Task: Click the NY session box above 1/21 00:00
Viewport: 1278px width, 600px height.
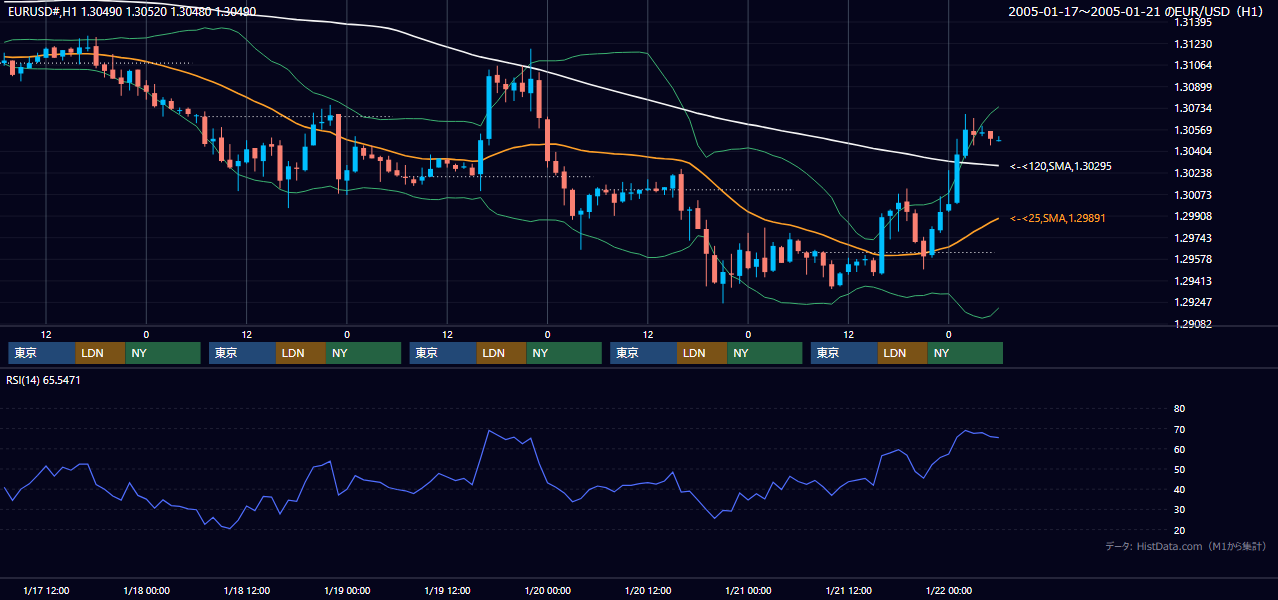Action: [765, 353]
